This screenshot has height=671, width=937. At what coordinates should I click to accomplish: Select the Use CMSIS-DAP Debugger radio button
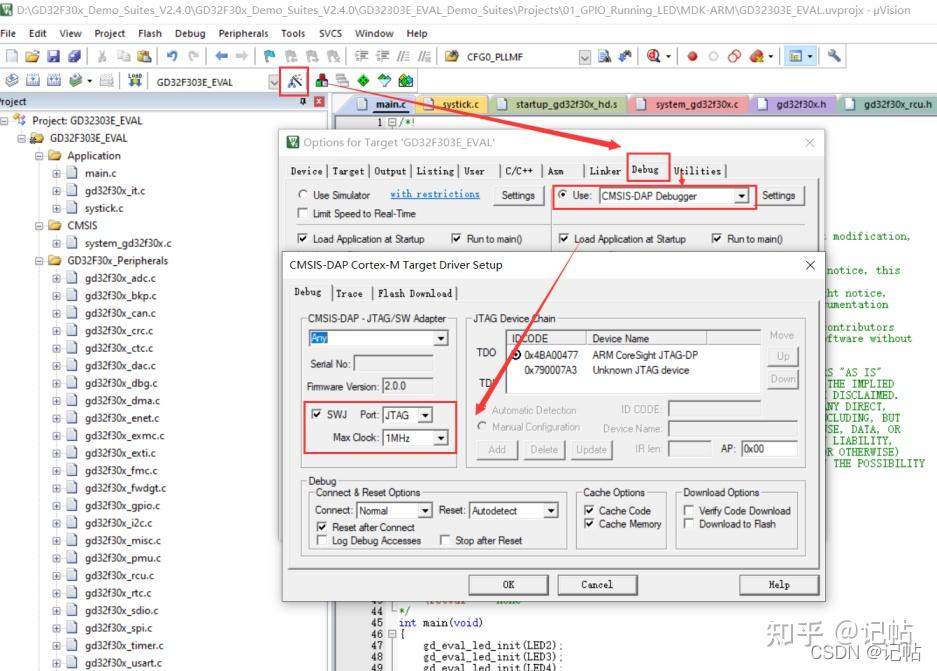[x=562, y=195]
